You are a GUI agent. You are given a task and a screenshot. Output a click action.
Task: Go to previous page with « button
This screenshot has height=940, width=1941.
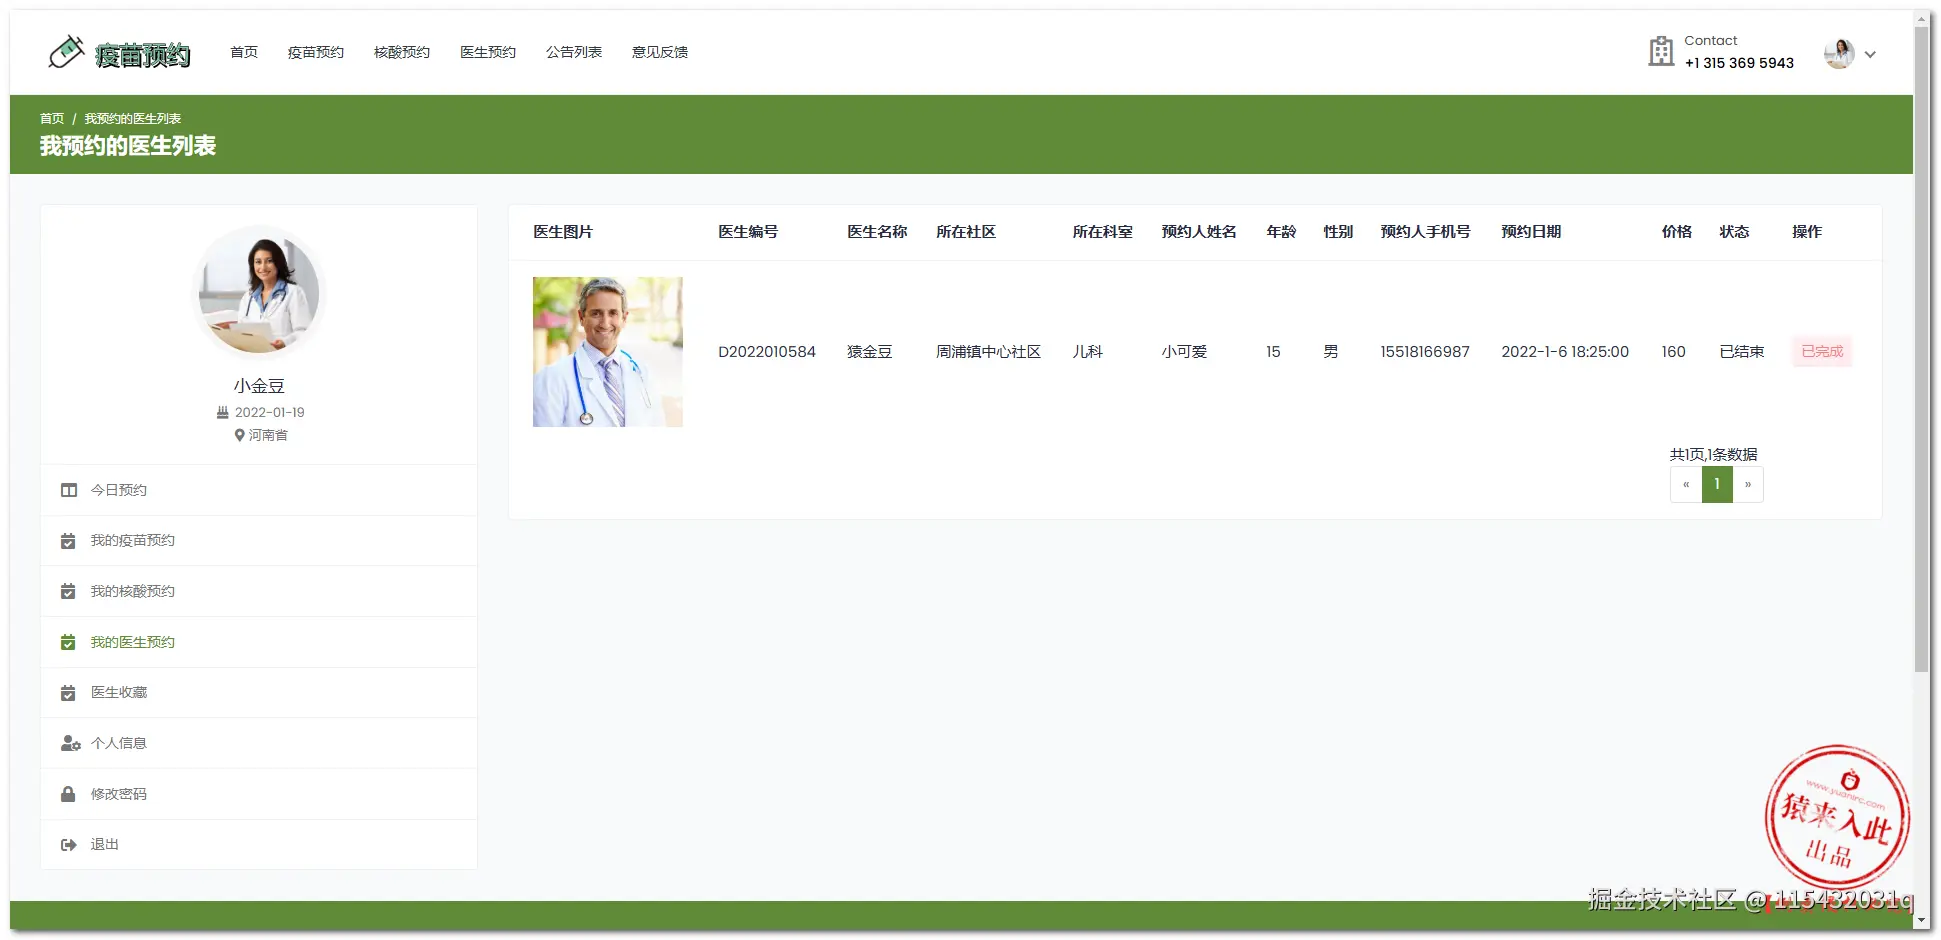tap(1686, 484)
